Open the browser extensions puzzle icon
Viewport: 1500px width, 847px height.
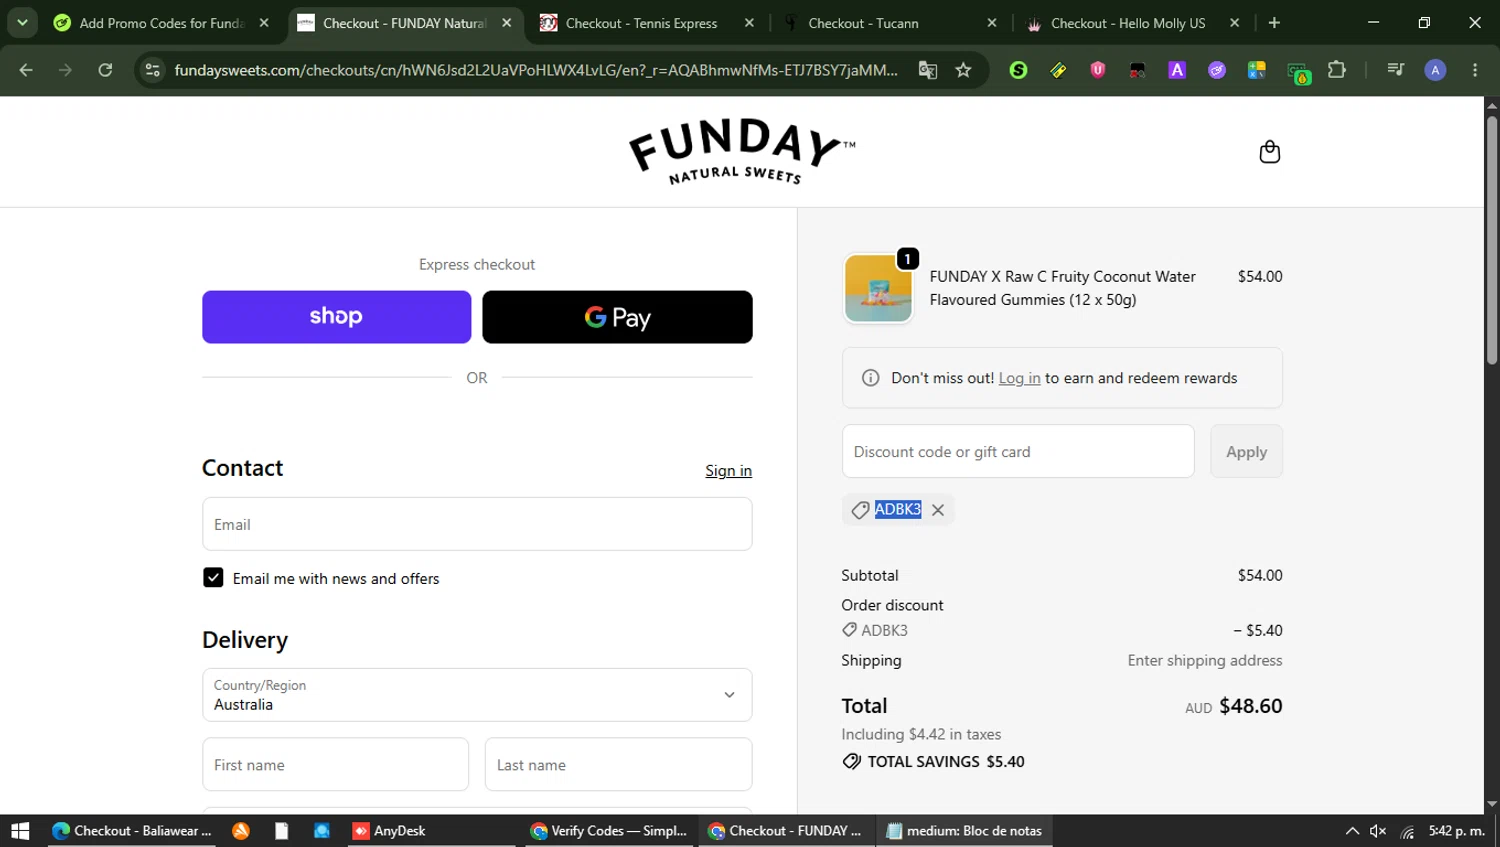point(1337,70)
